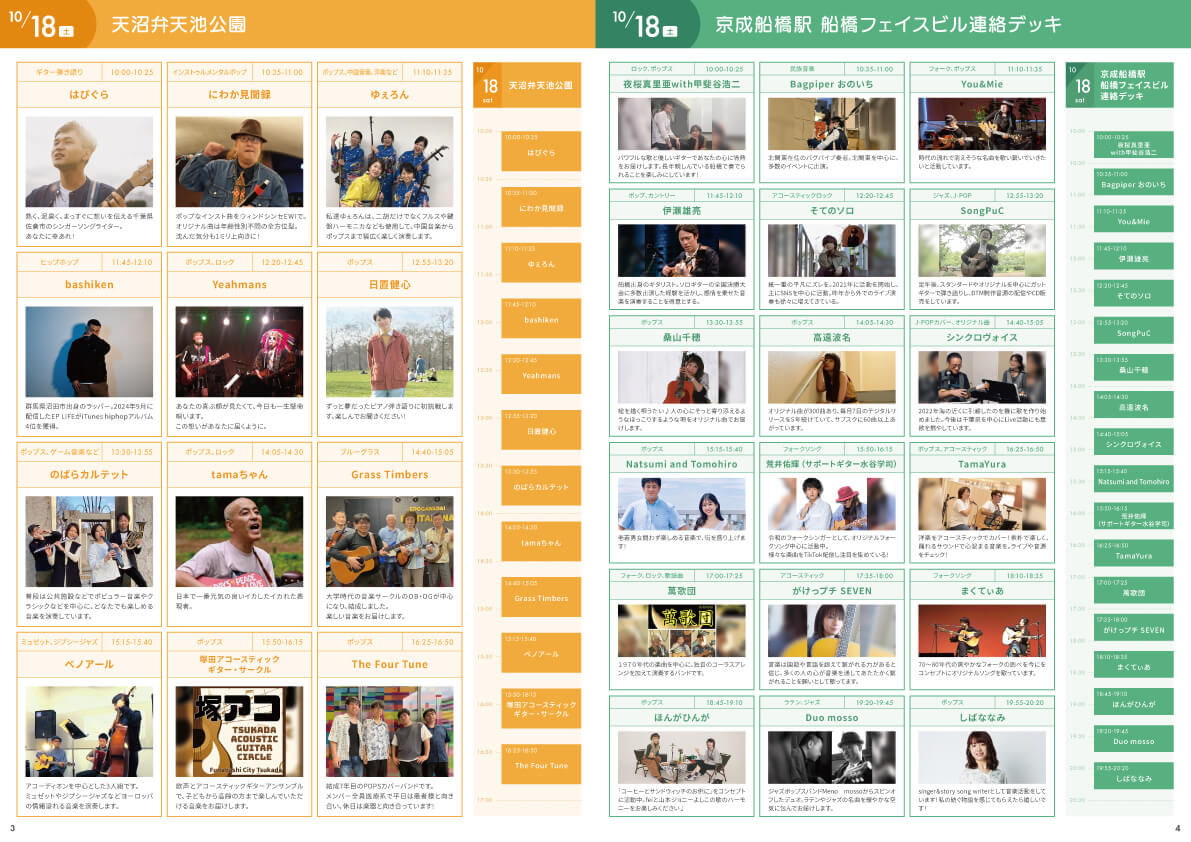Image resolution: width=1191 pixels, height=842 pixels.
Task: Select the Grass Timbers band photo
Action: click(x=389, y=541)
